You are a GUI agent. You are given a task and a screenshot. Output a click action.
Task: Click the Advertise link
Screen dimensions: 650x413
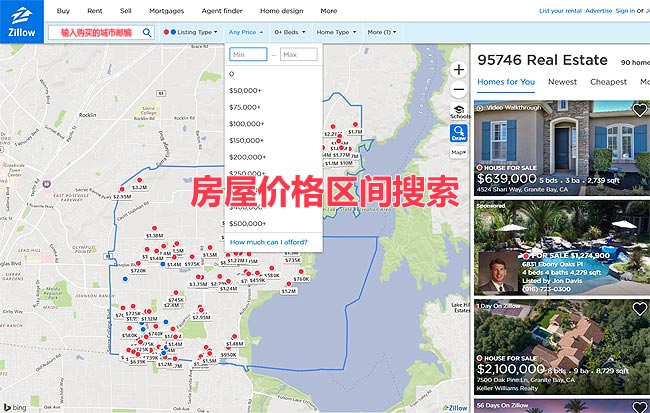coord(599,11)
